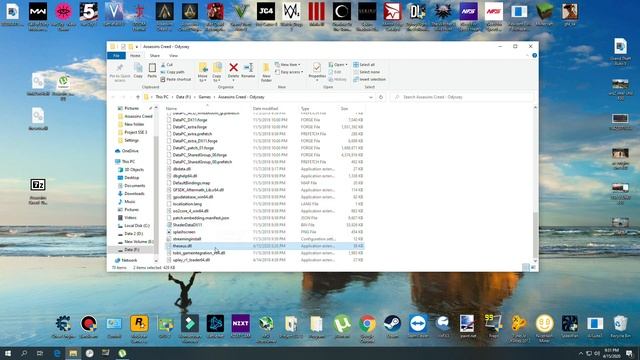Image resolution: width=640 pixels, height=360 pixels.
Task: Click the Delete red X icon in ribbon
Action: tap(233, 68)
